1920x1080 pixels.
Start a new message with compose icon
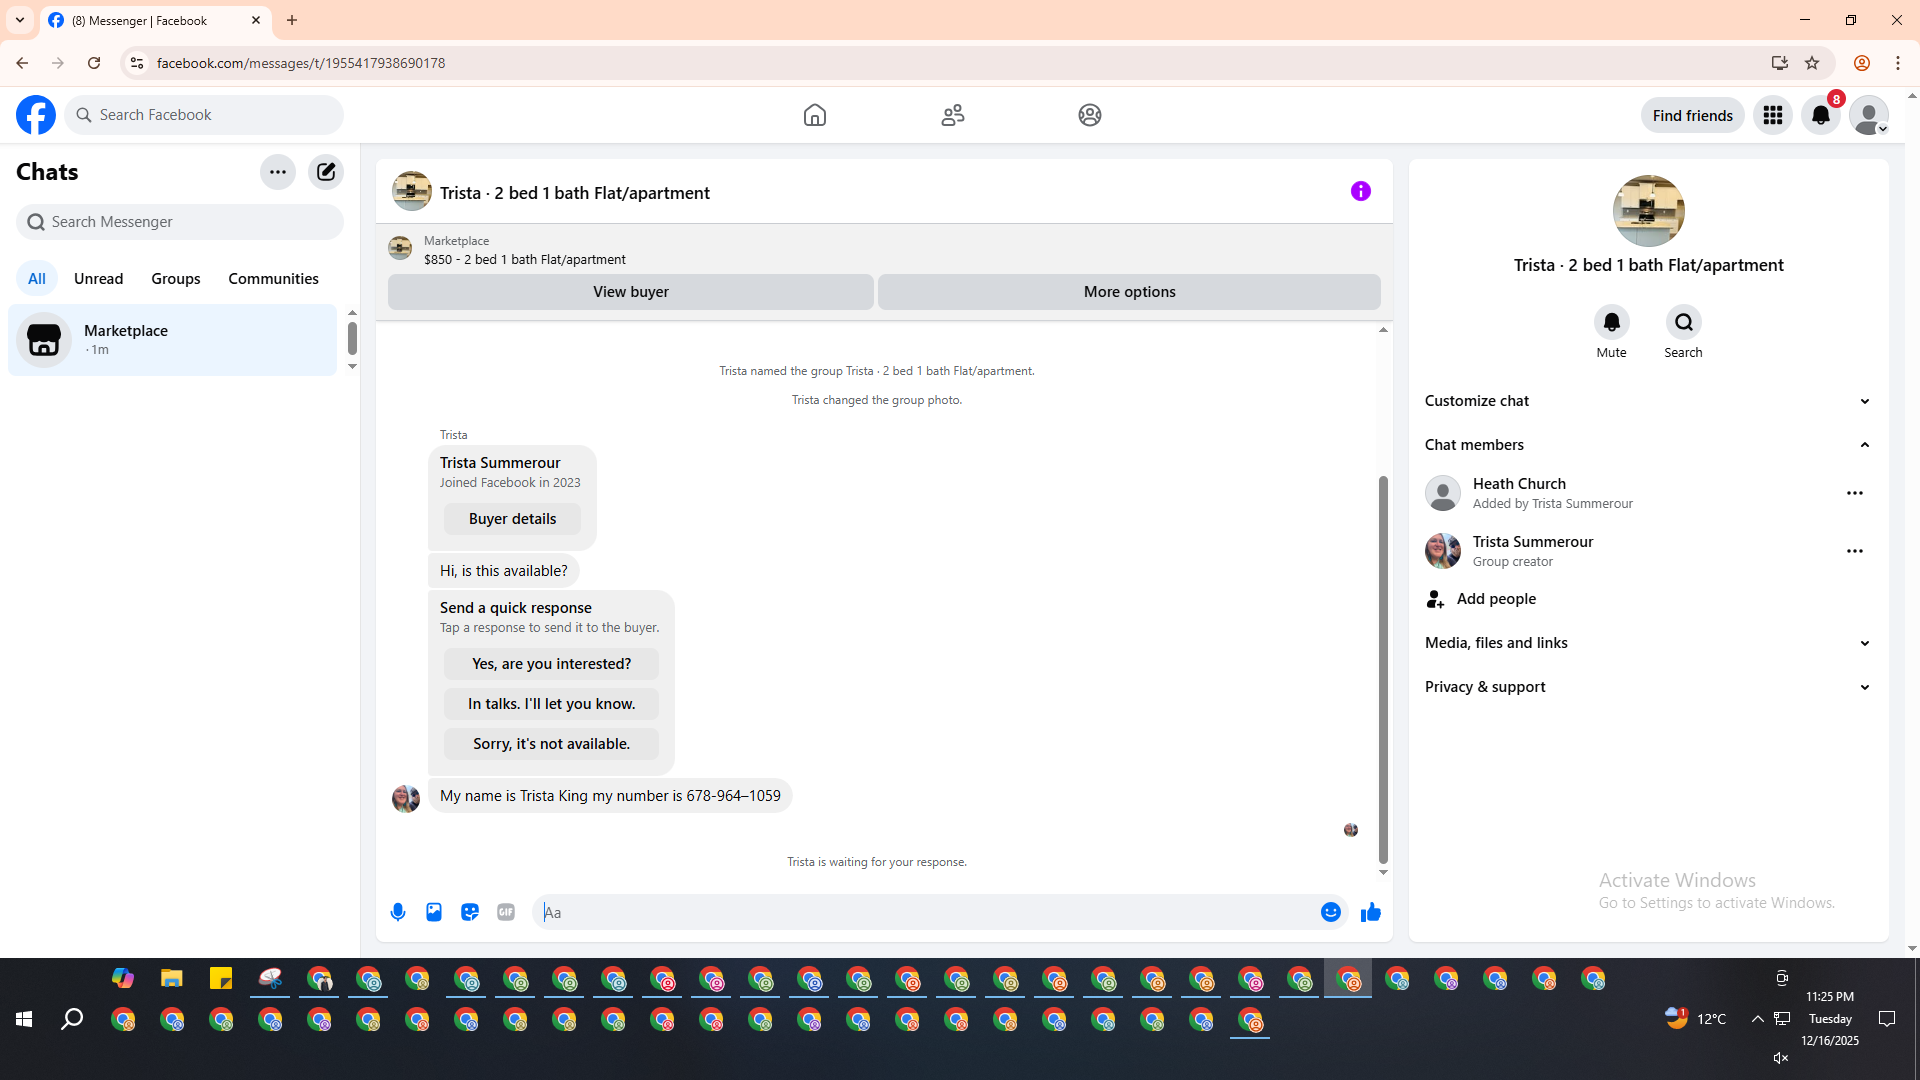[326, 172]
